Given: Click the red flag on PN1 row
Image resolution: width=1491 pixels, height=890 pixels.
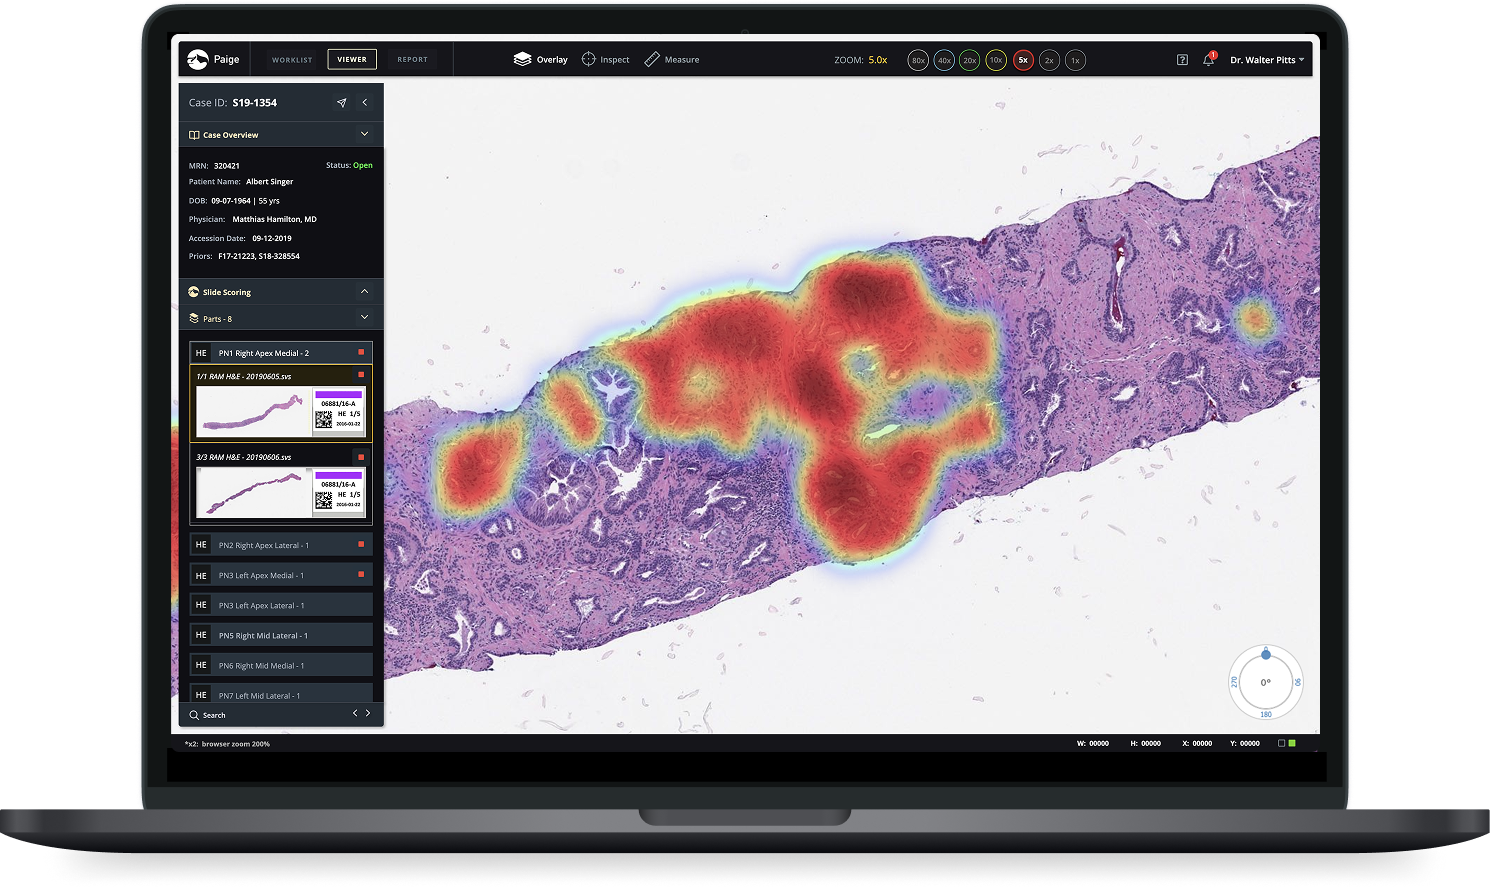Looking at the screenshot, I should click(x=361, y=352).
